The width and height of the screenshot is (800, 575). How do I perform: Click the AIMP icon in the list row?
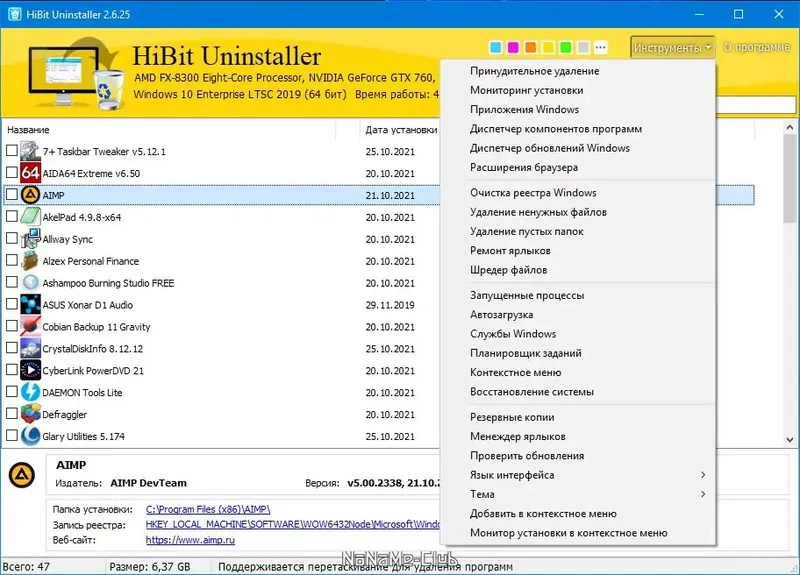[x=30, y=195]
